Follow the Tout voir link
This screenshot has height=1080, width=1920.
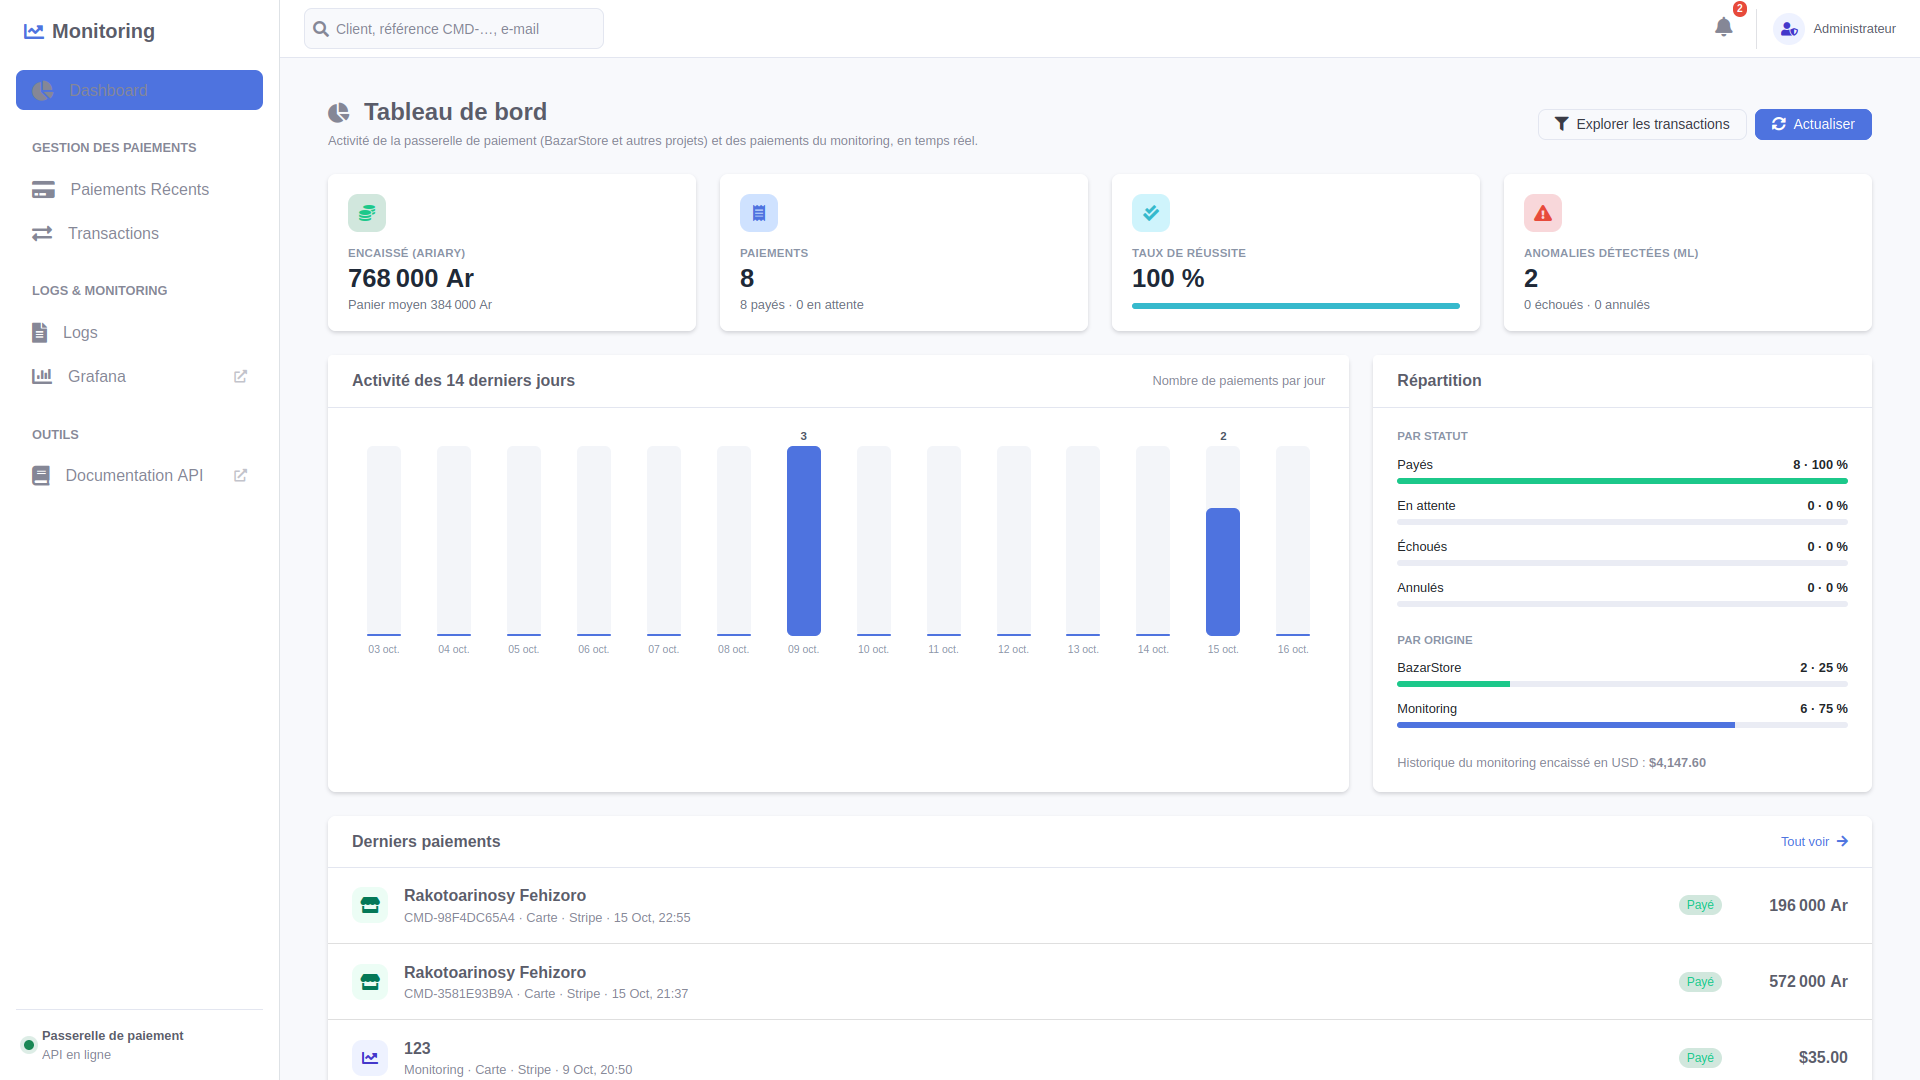click(1814, 842)
